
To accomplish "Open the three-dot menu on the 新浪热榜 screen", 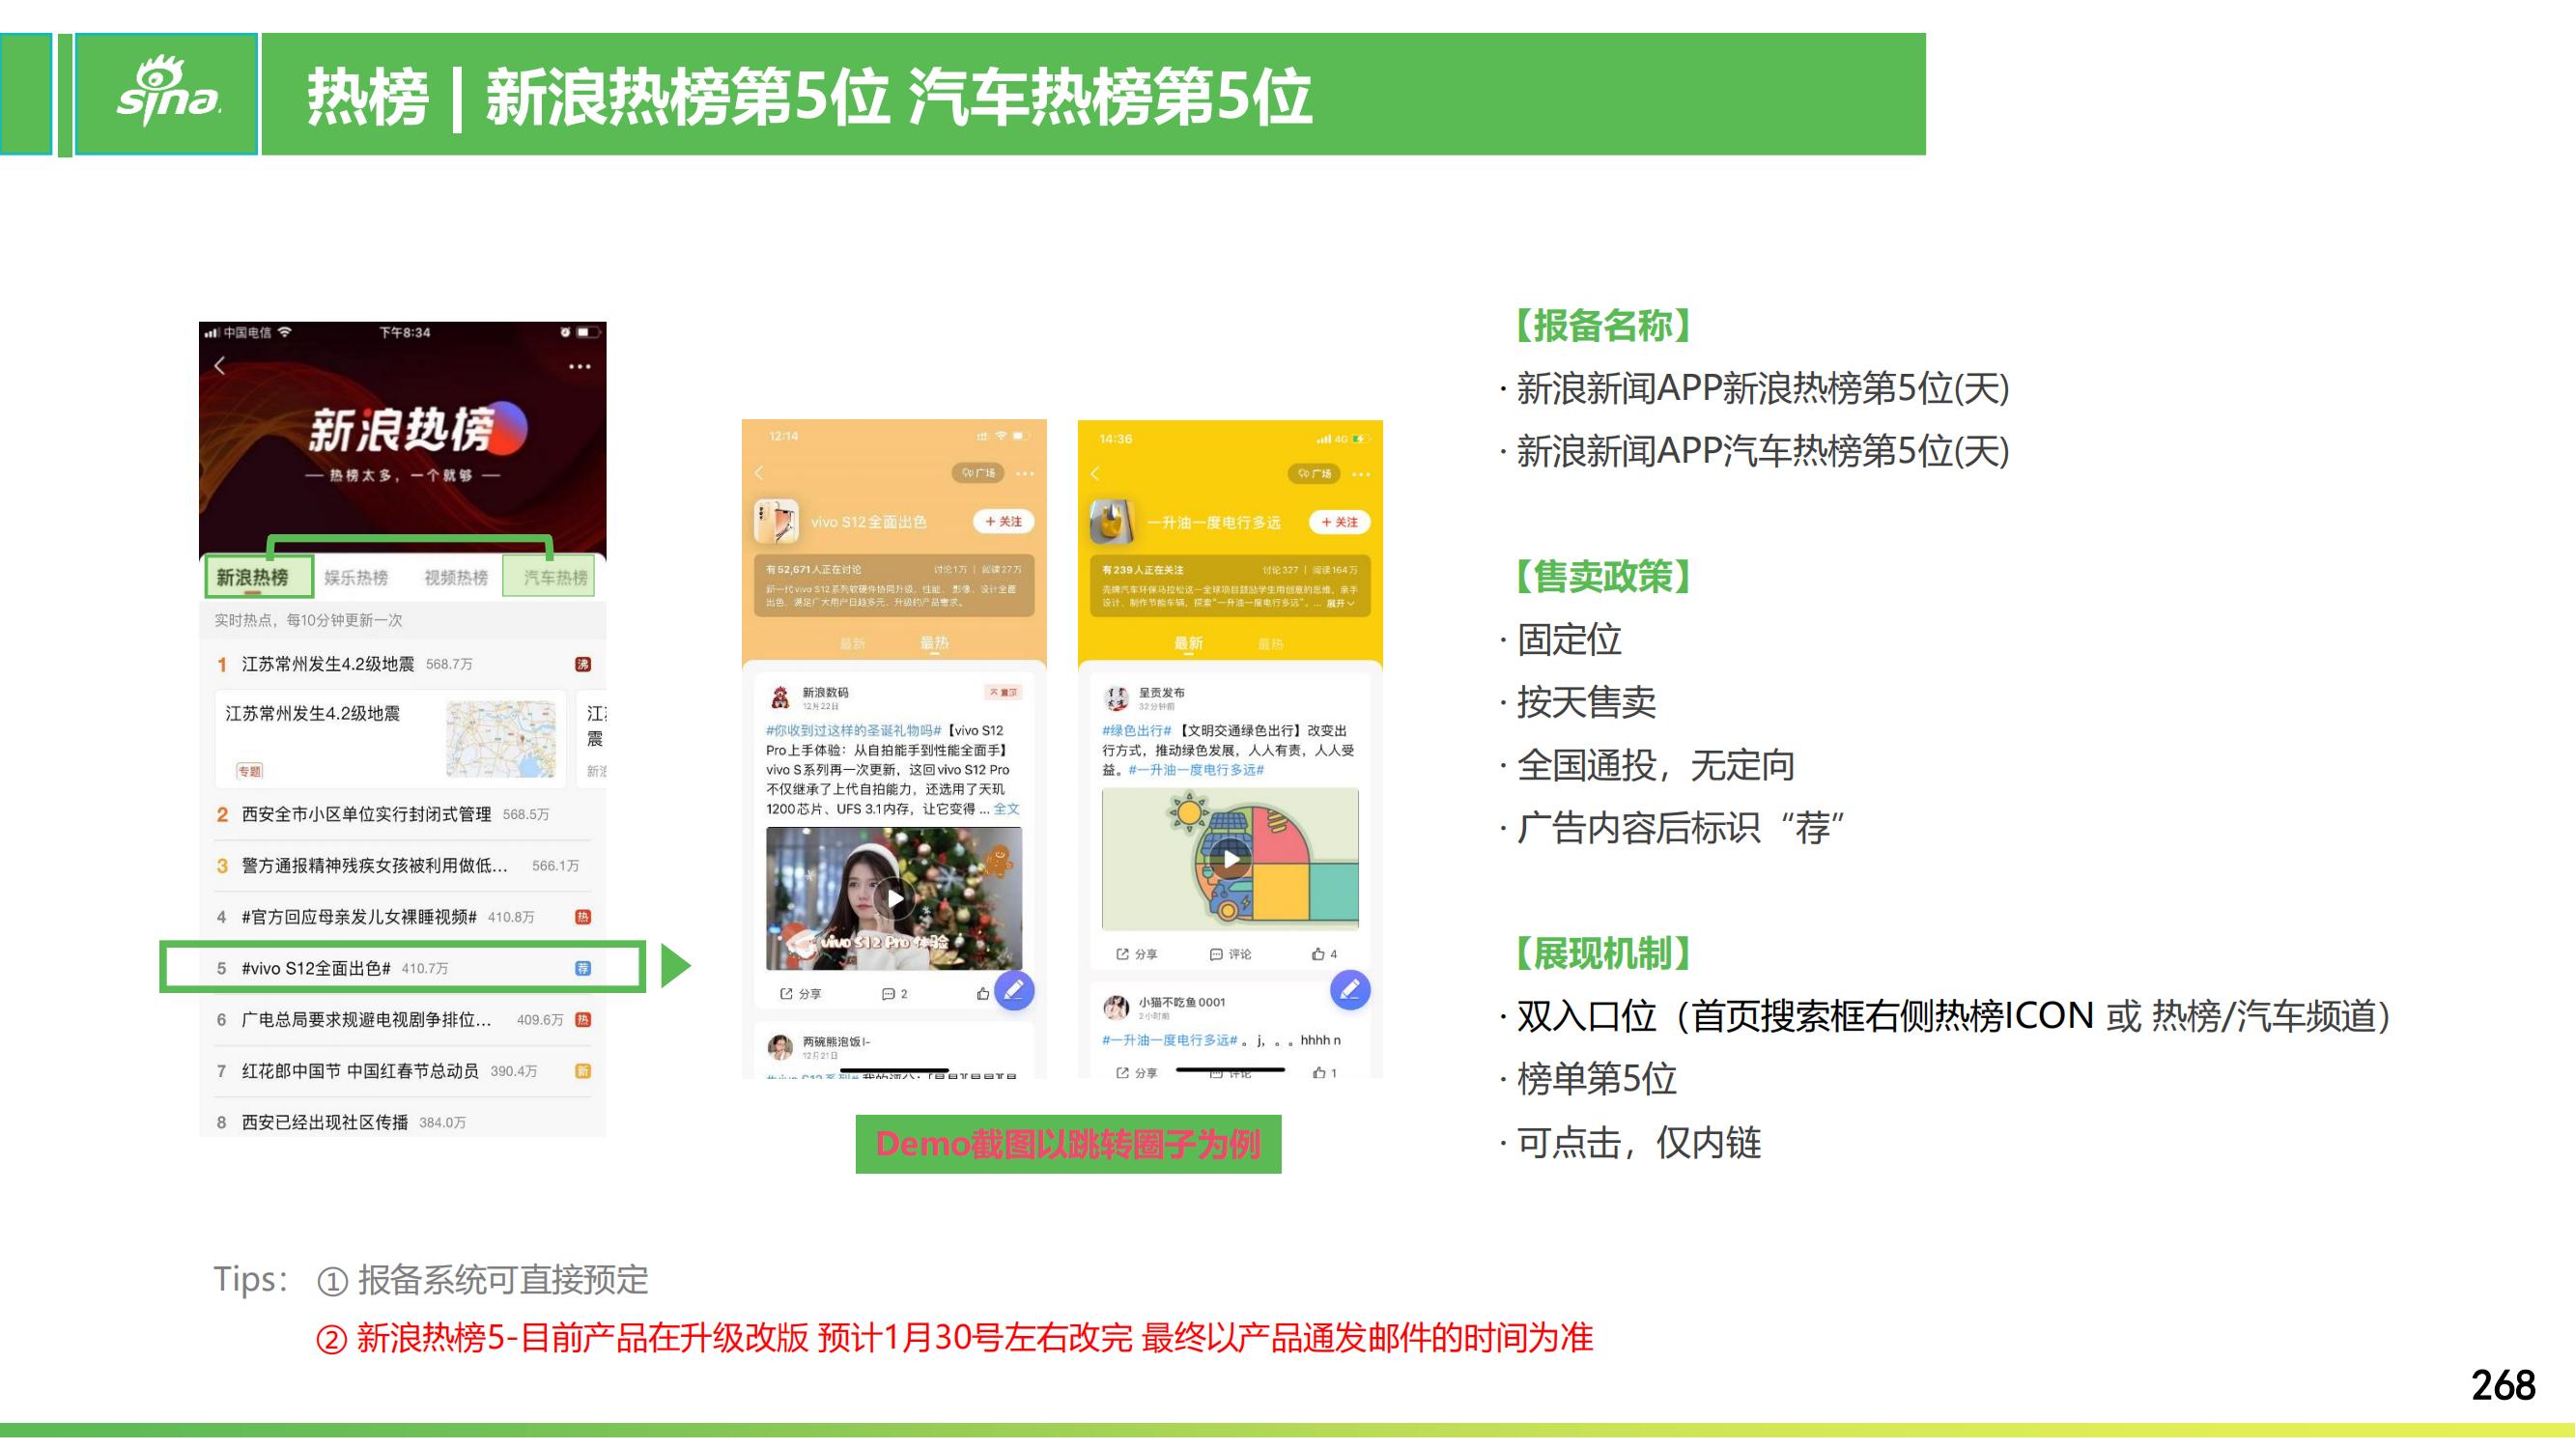I will pyautogui.click(x=580, y=367).
